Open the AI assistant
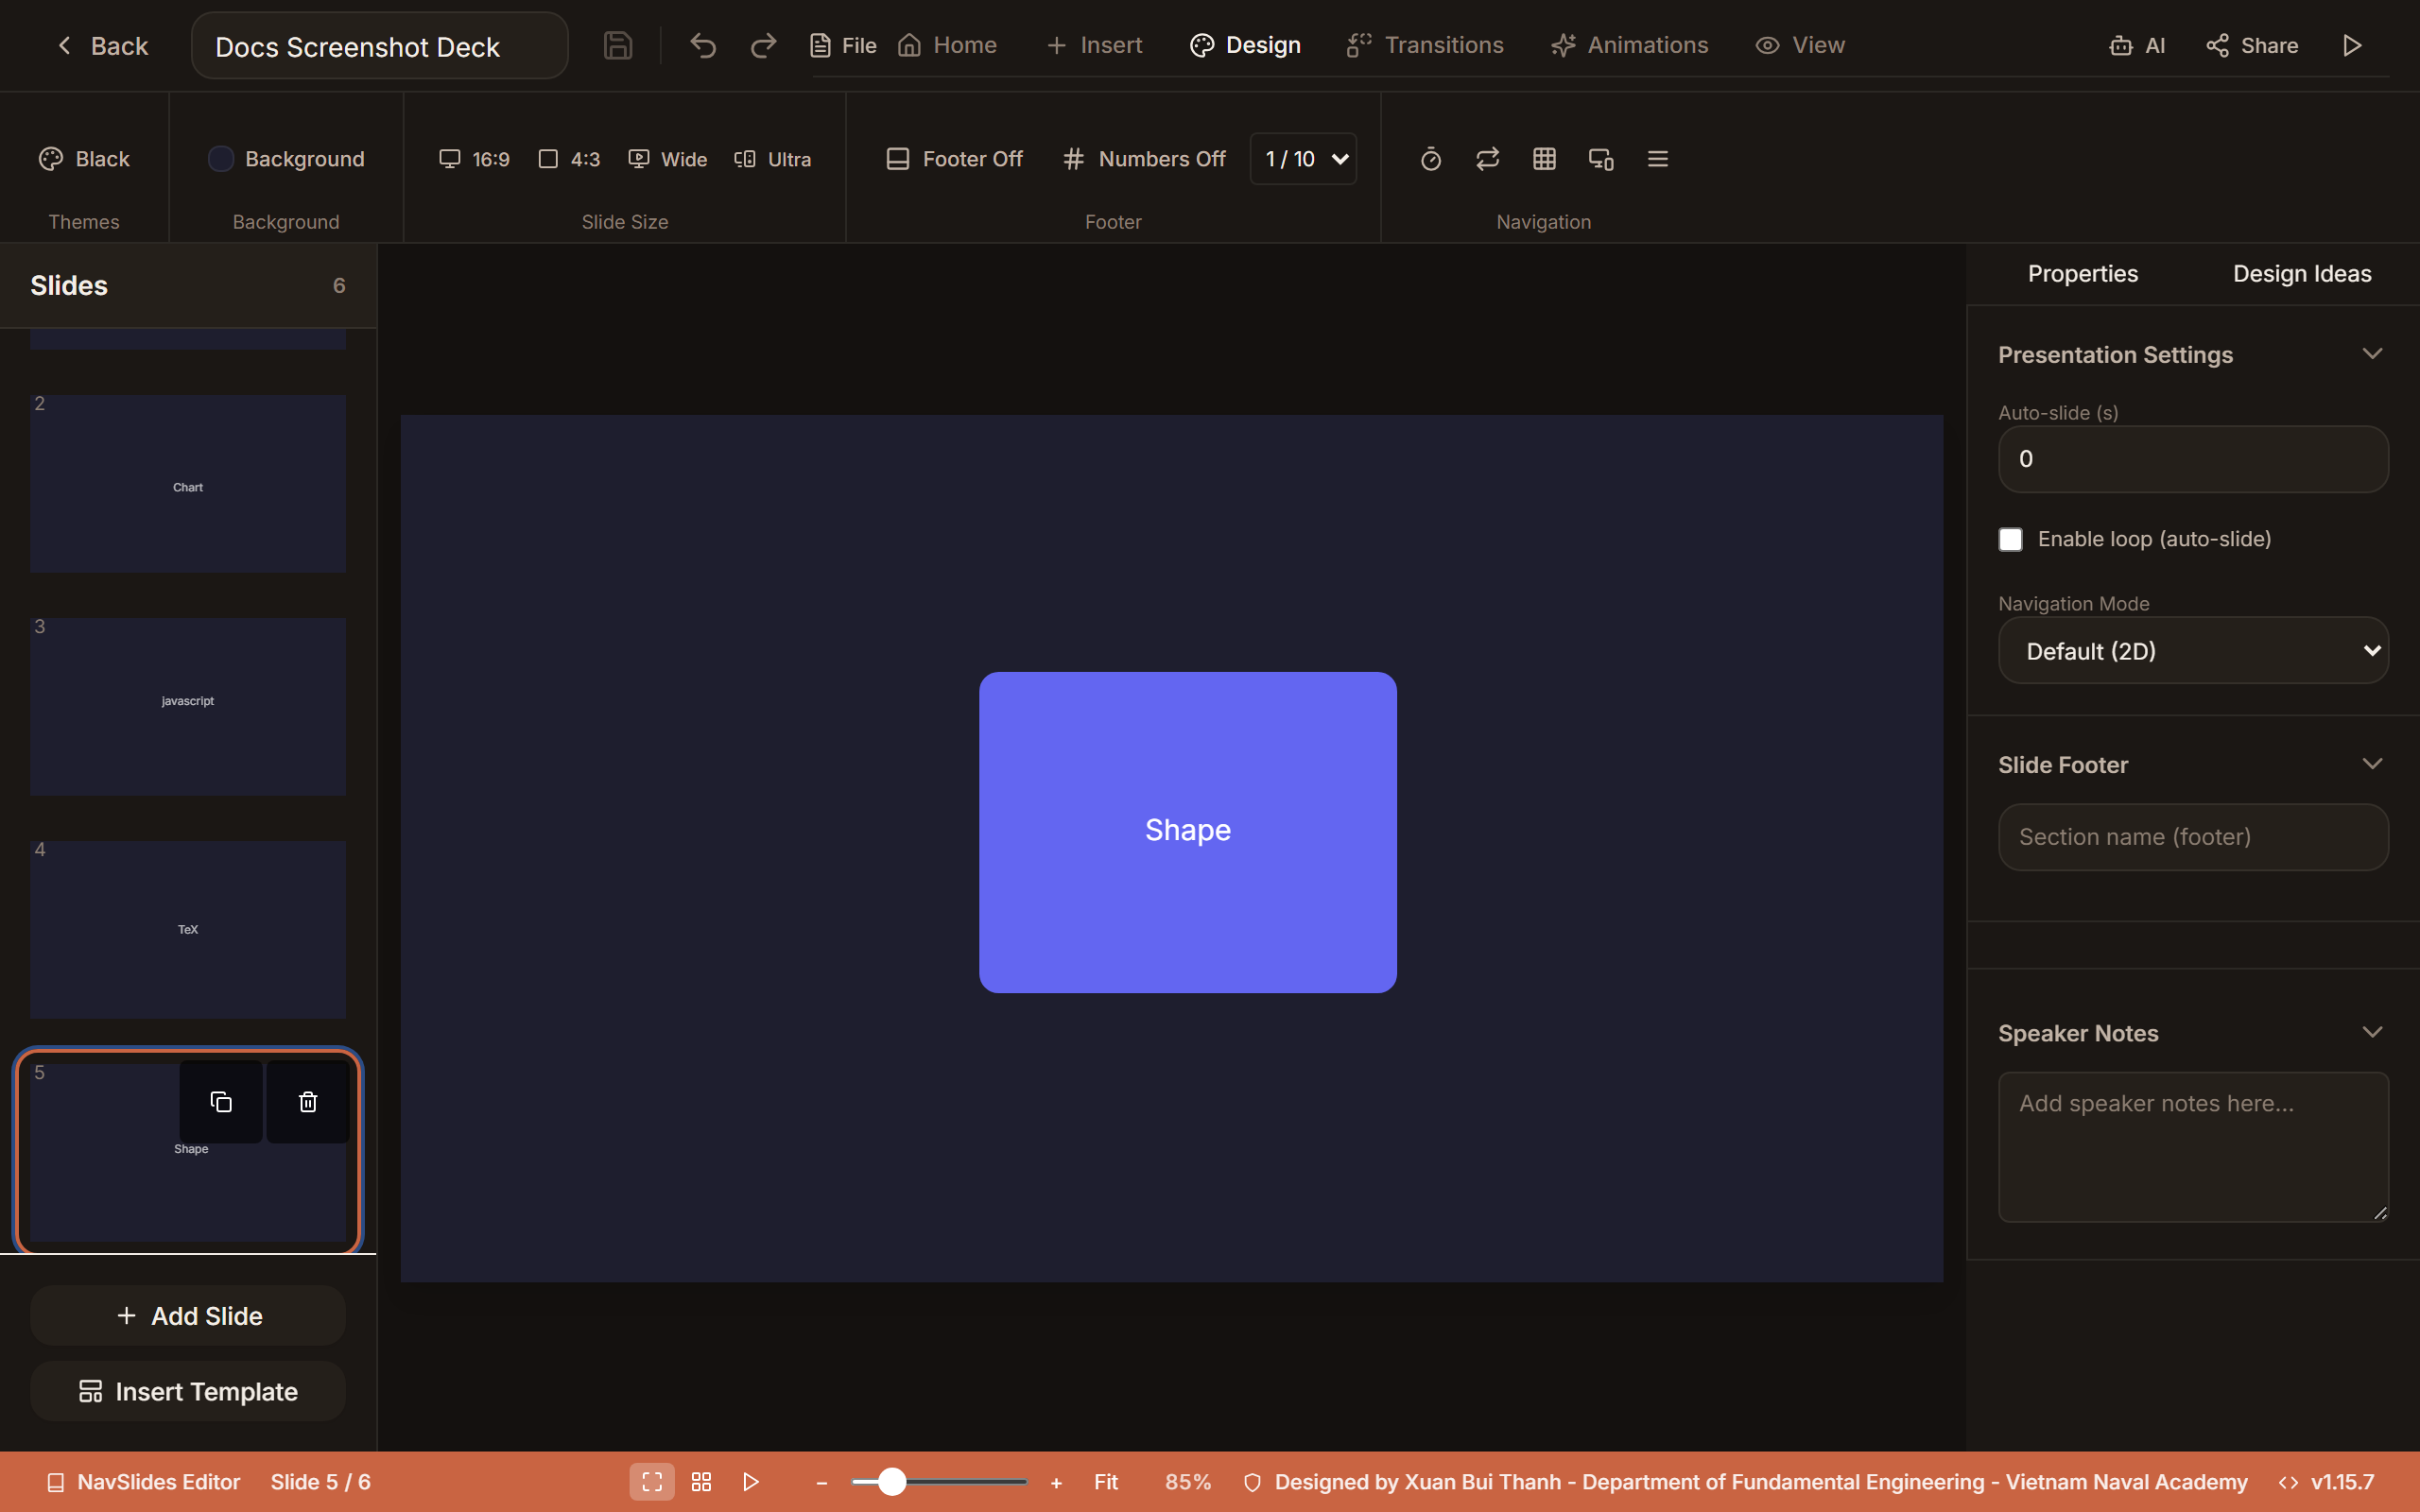Screen dimensions: 2420x1512 click(2137, 46)
